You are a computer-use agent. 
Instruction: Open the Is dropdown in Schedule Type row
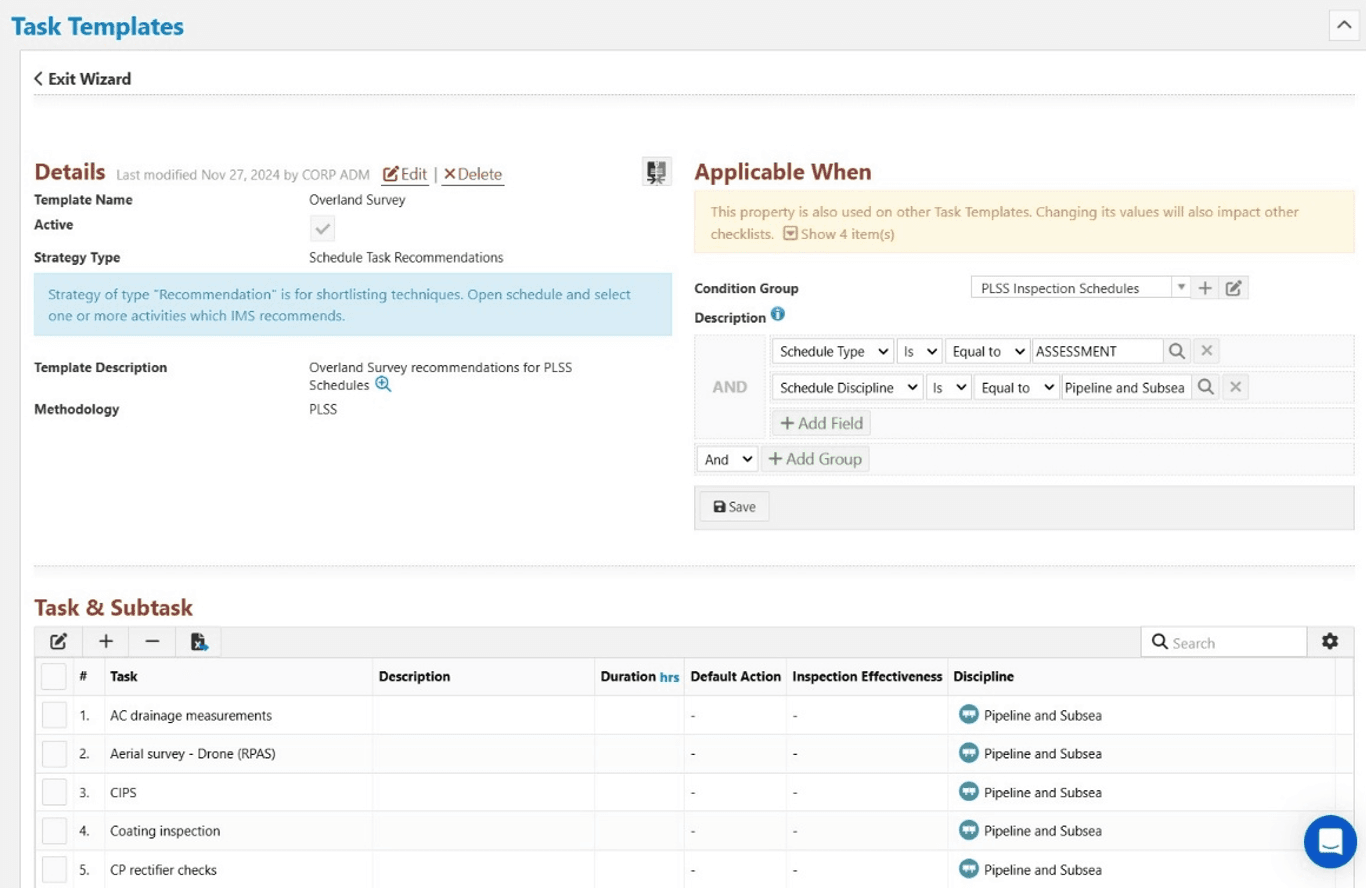click(x=919, y=352)
